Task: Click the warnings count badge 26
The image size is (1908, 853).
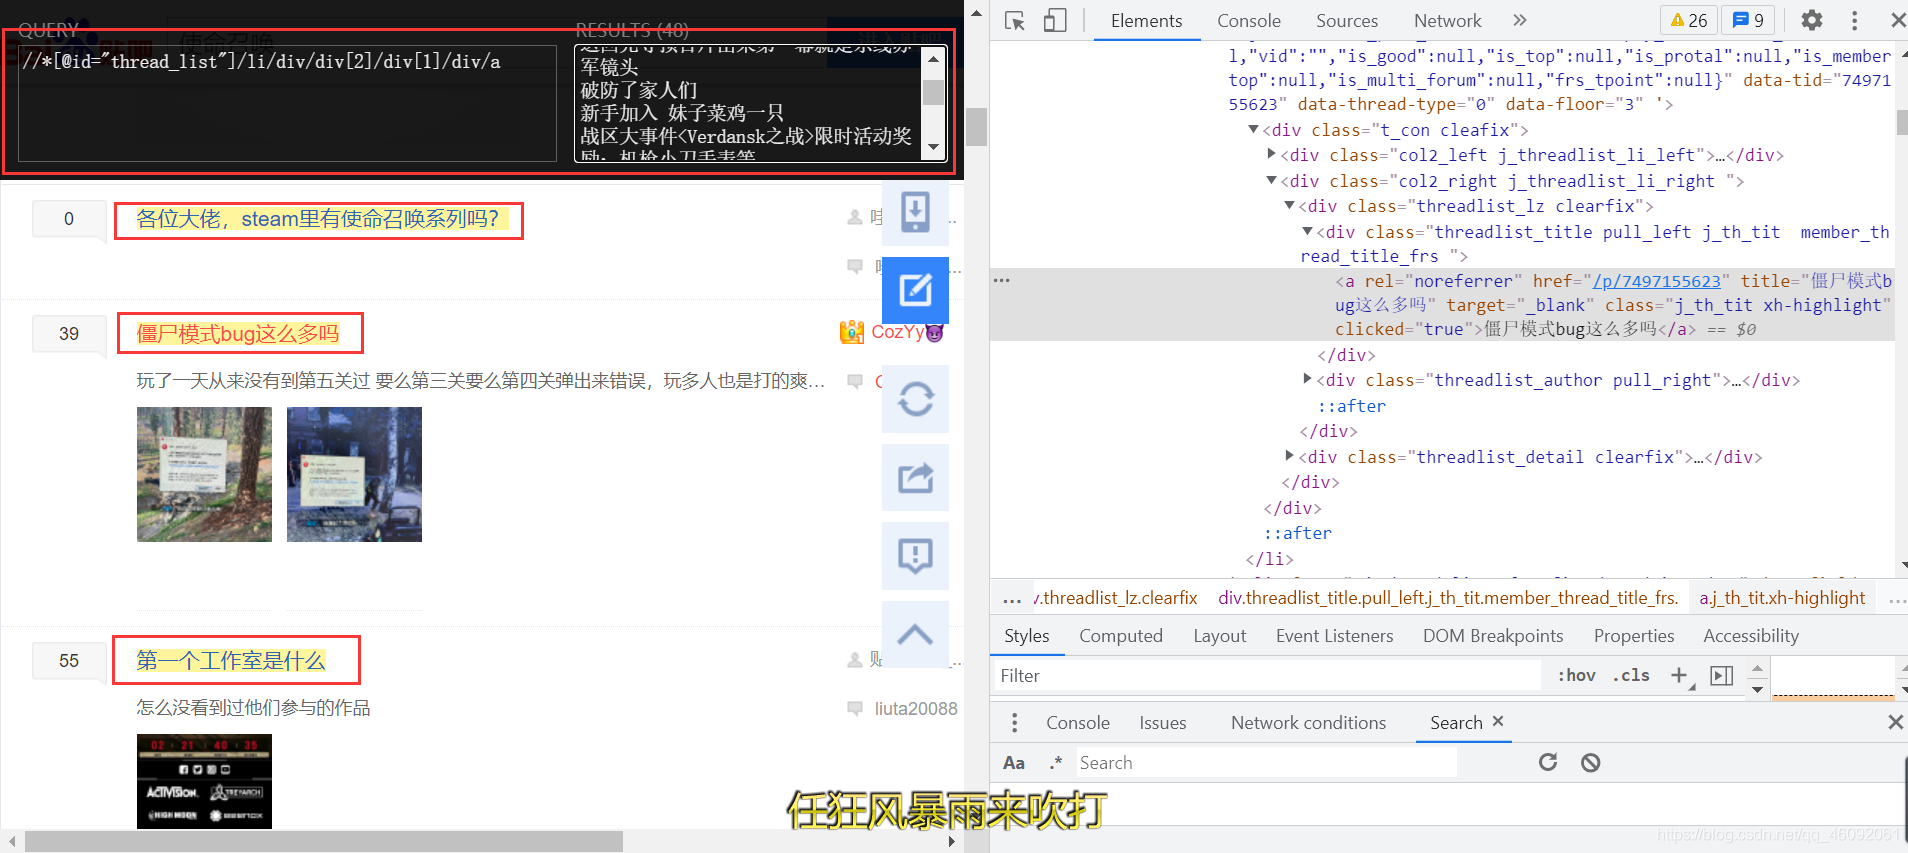Action: point(1689,20)
